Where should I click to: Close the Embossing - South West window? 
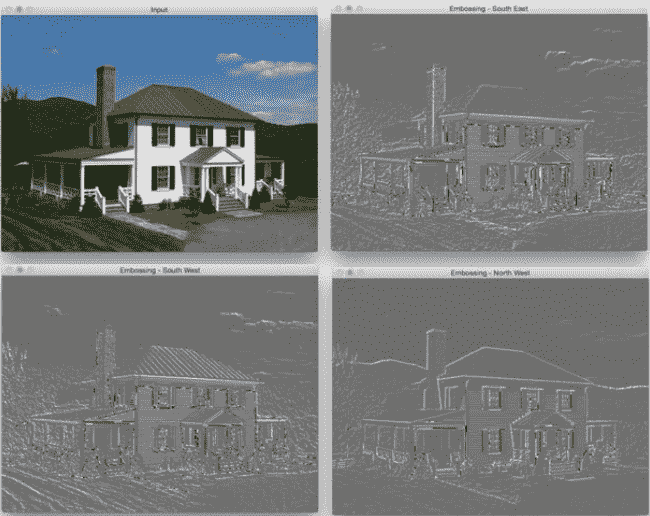pos(9,271)
